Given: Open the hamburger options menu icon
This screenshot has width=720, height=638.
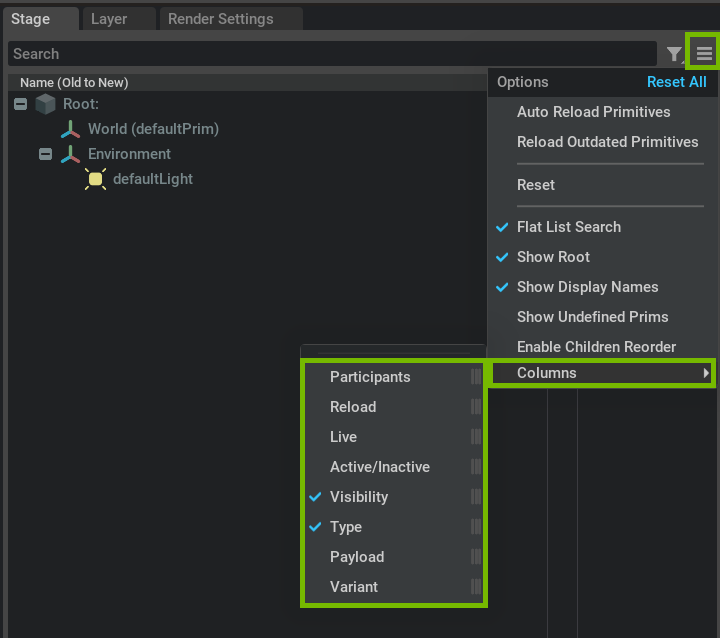Looking at the screenshot, I should (x=704, y=54).
